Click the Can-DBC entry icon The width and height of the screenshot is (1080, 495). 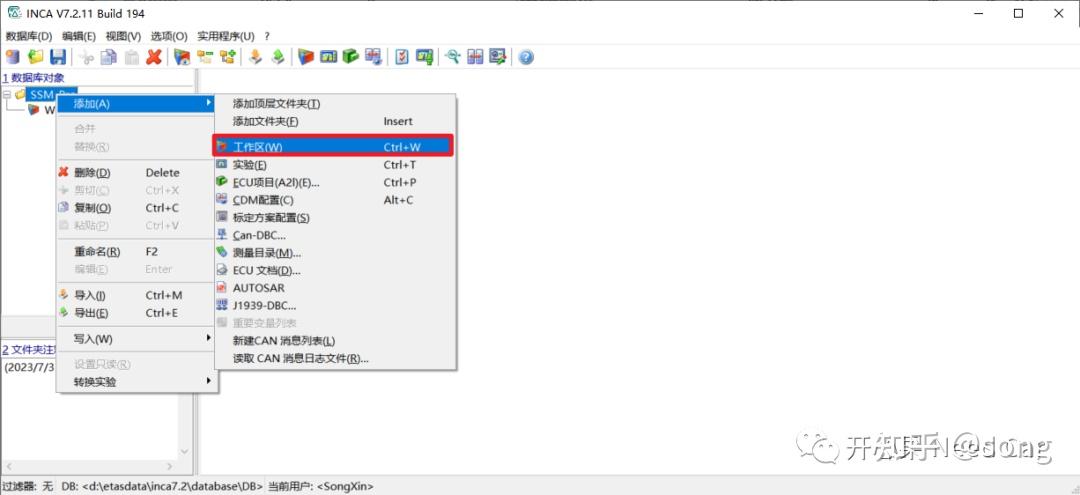tap(222, 235)
